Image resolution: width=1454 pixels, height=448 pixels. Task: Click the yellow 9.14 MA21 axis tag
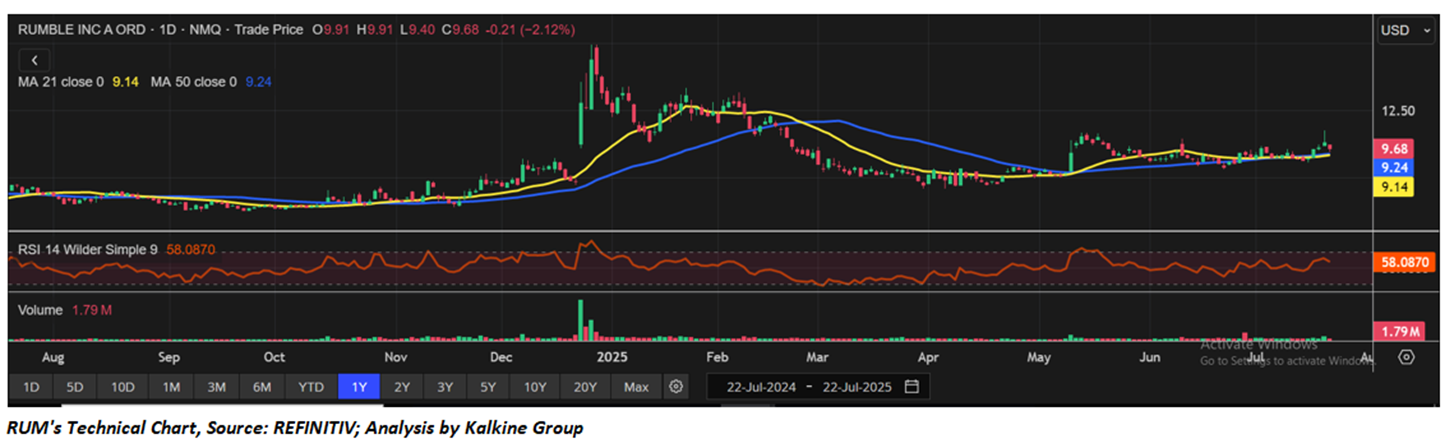point(1394,186)
